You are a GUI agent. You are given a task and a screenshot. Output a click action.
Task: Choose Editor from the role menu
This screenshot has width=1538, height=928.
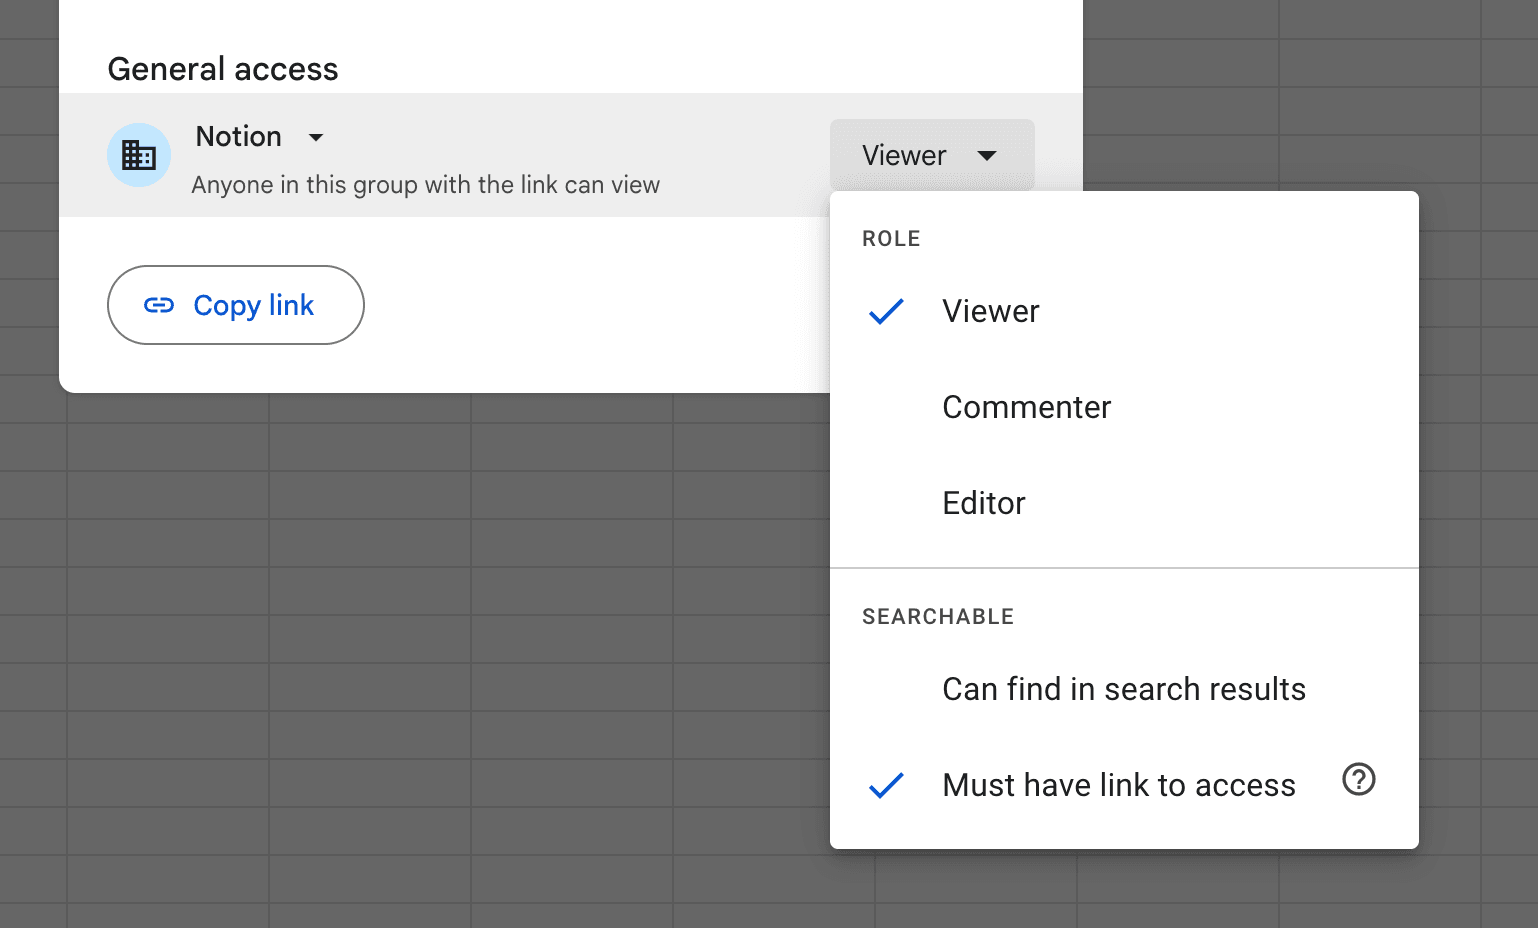983,503
